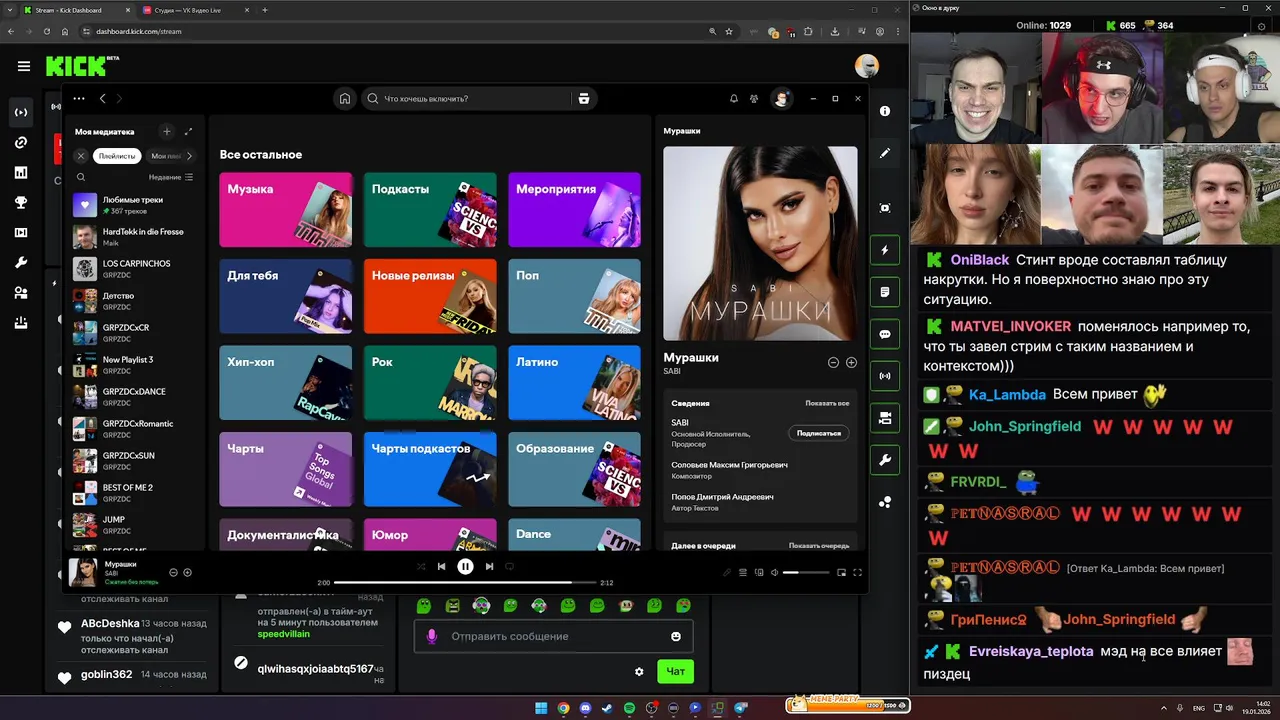
Task: Open chat settings gear near Чат button
Action: (x=639, y=671)
